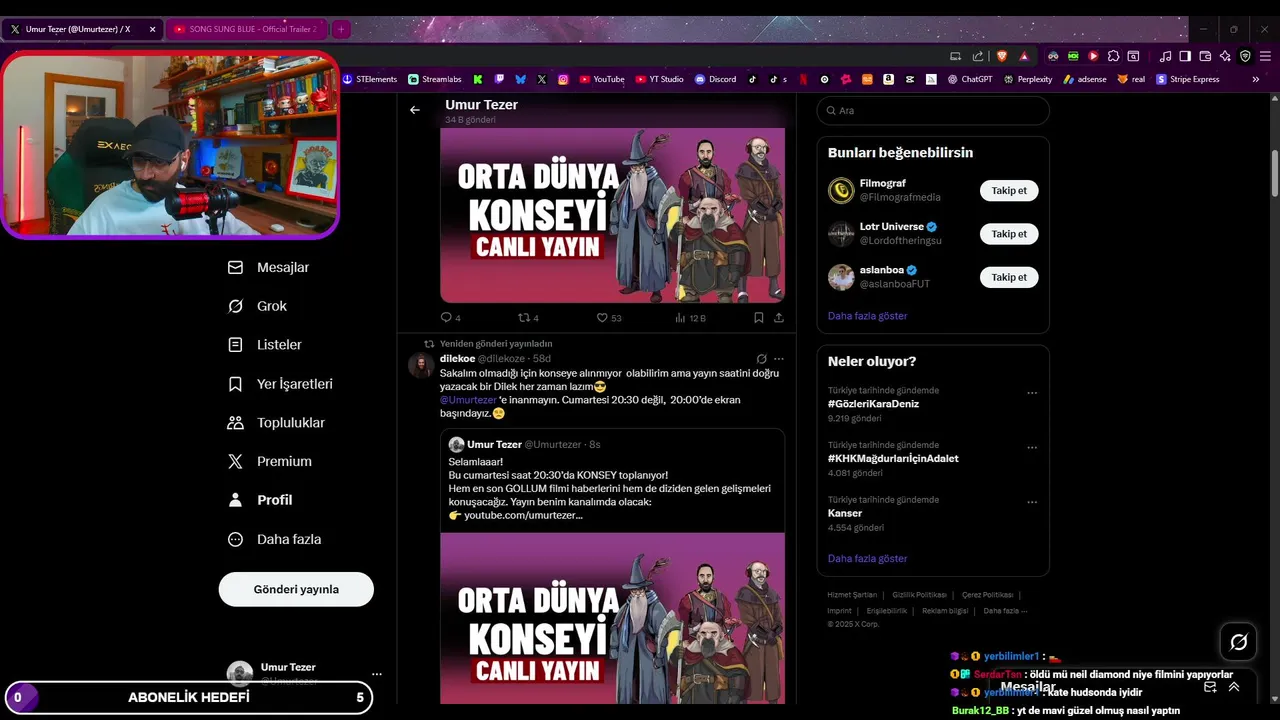The height and width of the screenshot is (720, 1280).
Task: Open Listeler in the sidebar
Action: (265, 345)
